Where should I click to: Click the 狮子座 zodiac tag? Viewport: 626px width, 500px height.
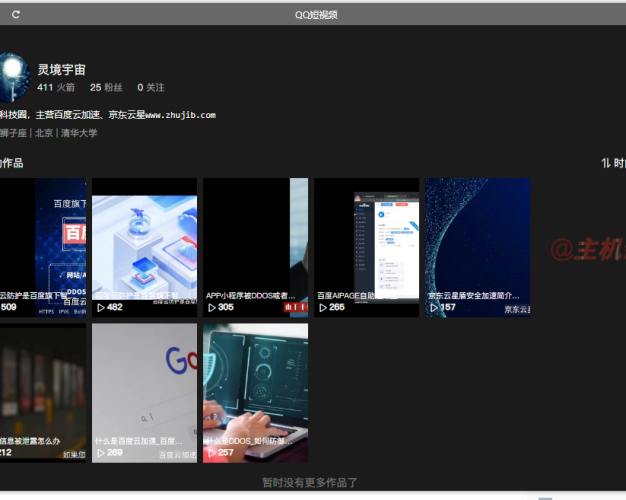13,133
